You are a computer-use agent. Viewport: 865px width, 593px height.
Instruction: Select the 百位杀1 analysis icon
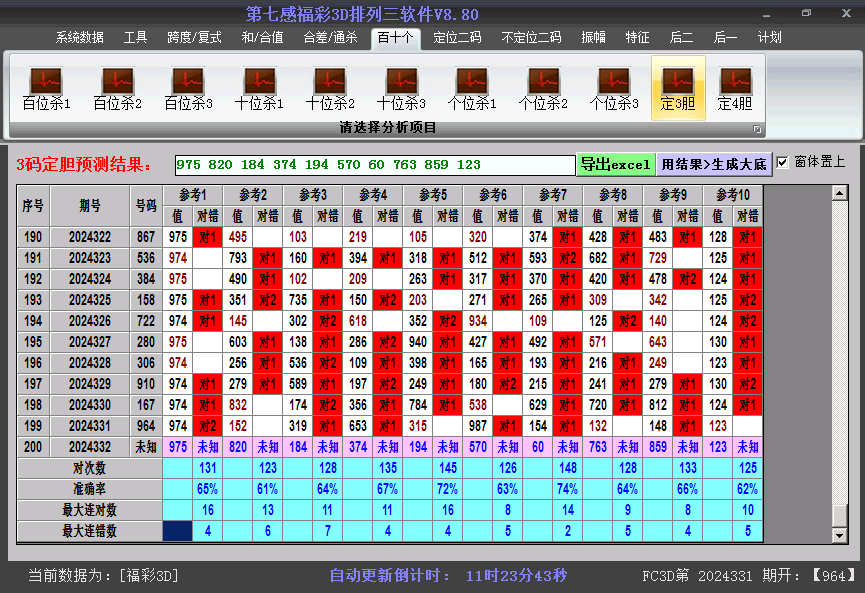pyautogui.click(x=46, y=88)
